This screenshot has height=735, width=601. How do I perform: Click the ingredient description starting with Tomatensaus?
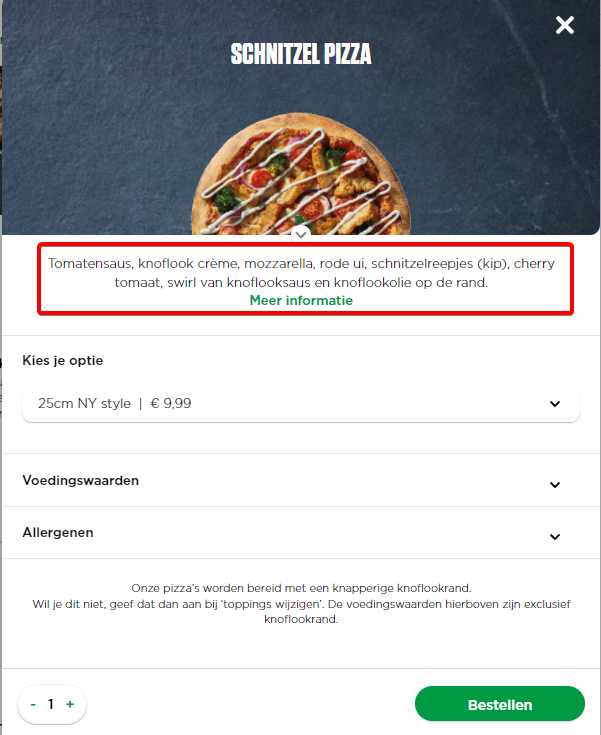point(301,273)
